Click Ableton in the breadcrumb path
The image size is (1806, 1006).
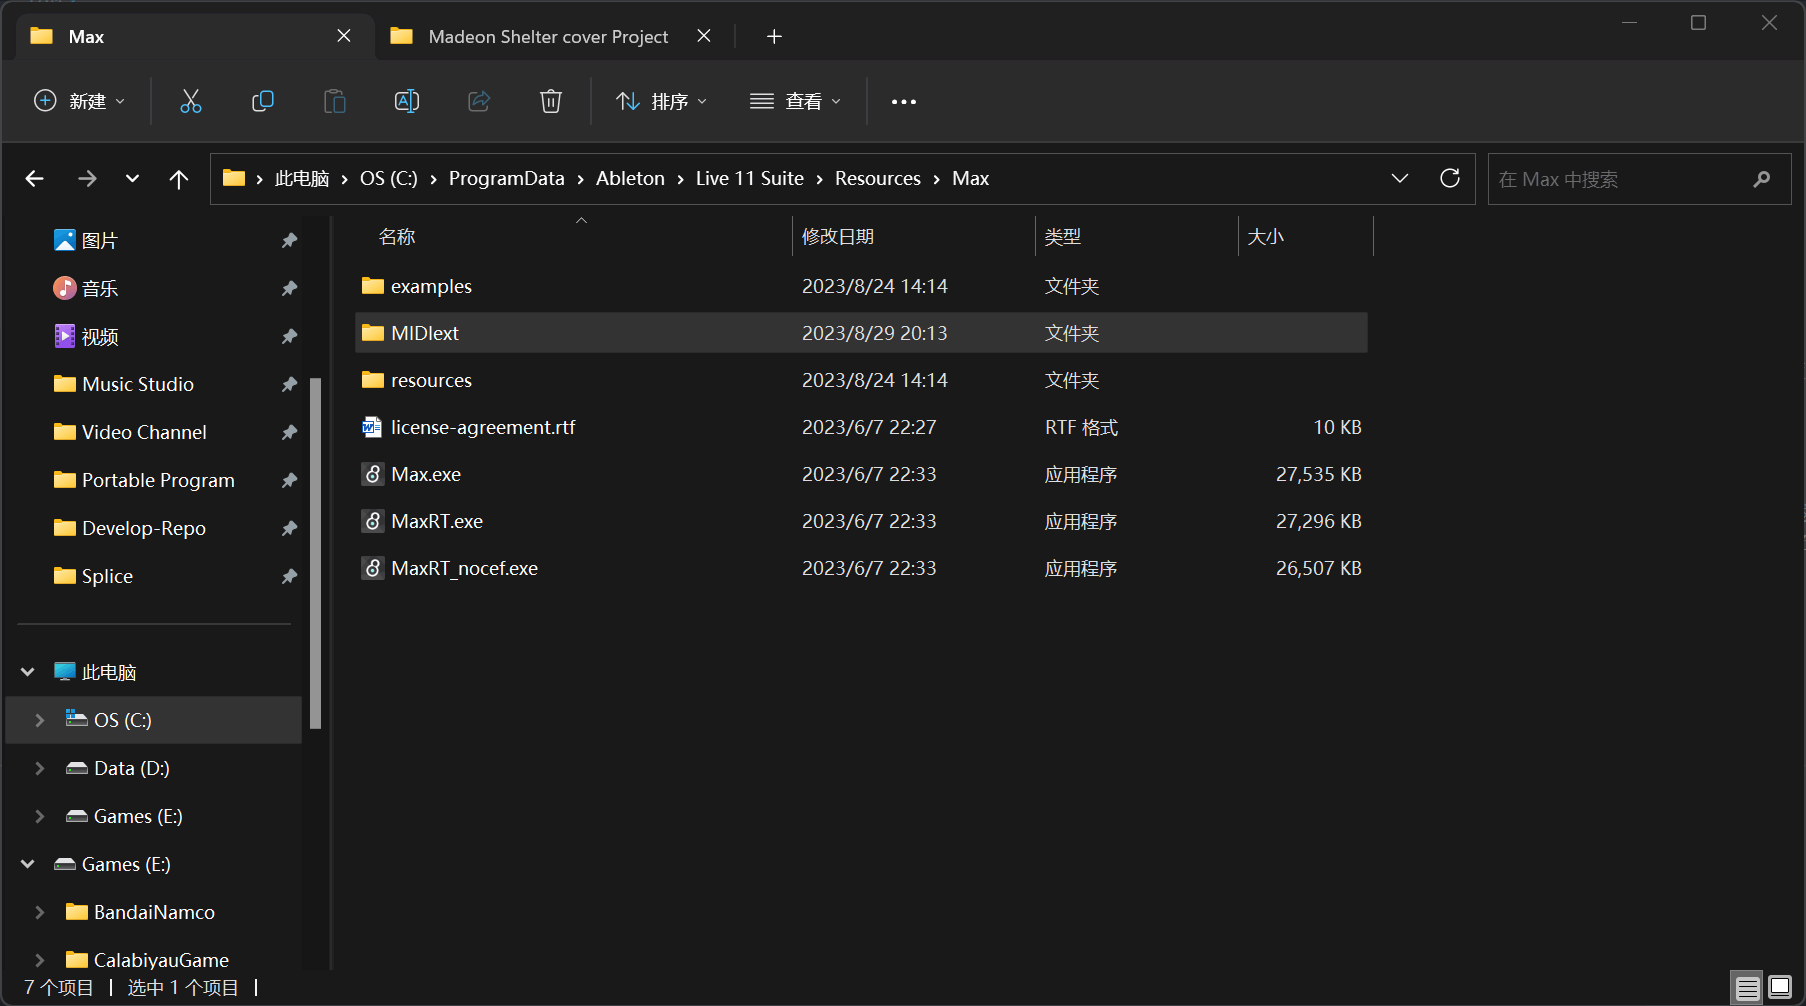tap(630, 178)
